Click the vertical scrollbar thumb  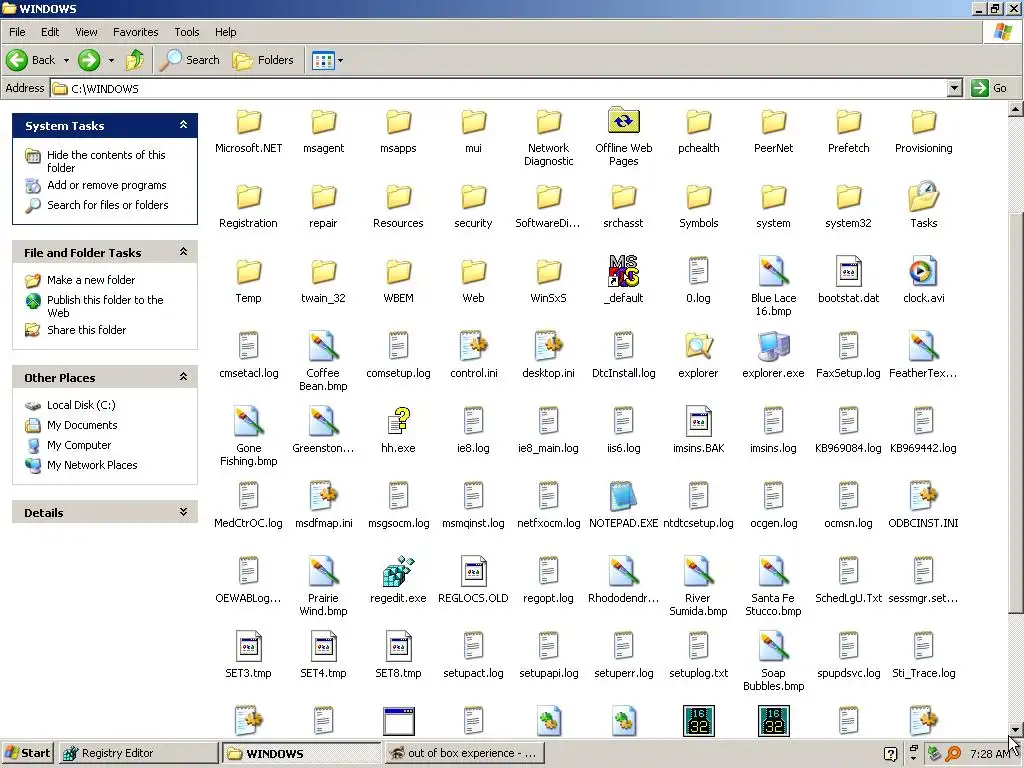(x=1016, y=413)
